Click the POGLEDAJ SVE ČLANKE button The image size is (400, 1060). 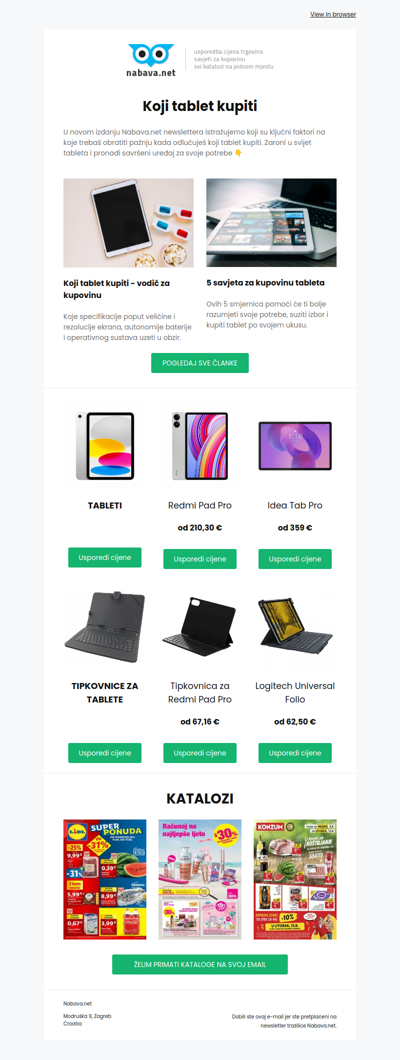[200, 363]
